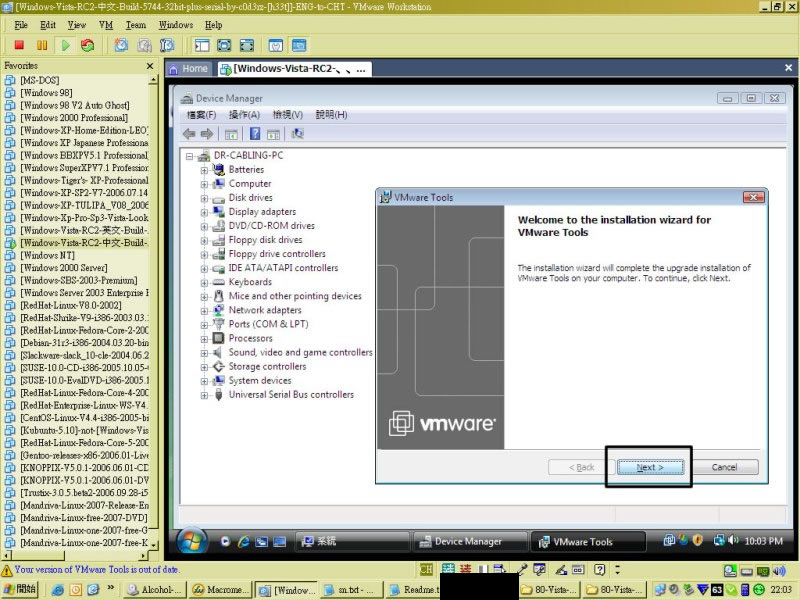
Task: Click the Back arrow in Device Manager toolbar
Action: [x=189, y=134]
